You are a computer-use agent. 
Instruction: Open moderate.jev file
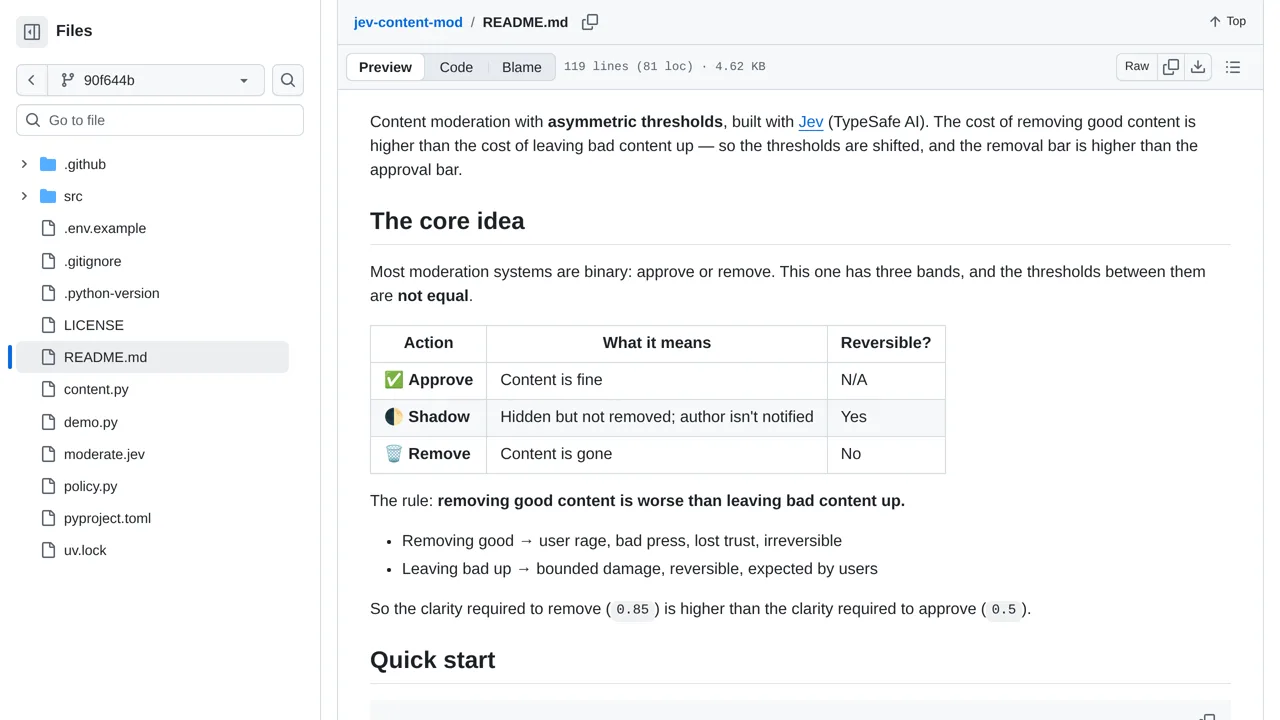(x=104, y=454)
